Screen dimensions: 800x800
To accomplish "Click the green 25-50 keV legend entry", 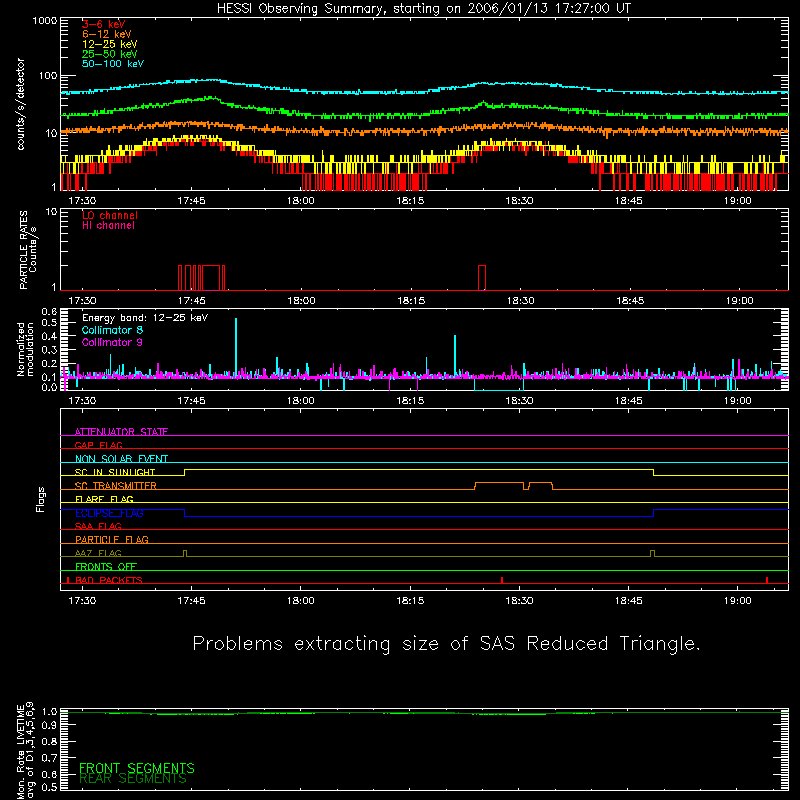I will (x=110, y=54).
